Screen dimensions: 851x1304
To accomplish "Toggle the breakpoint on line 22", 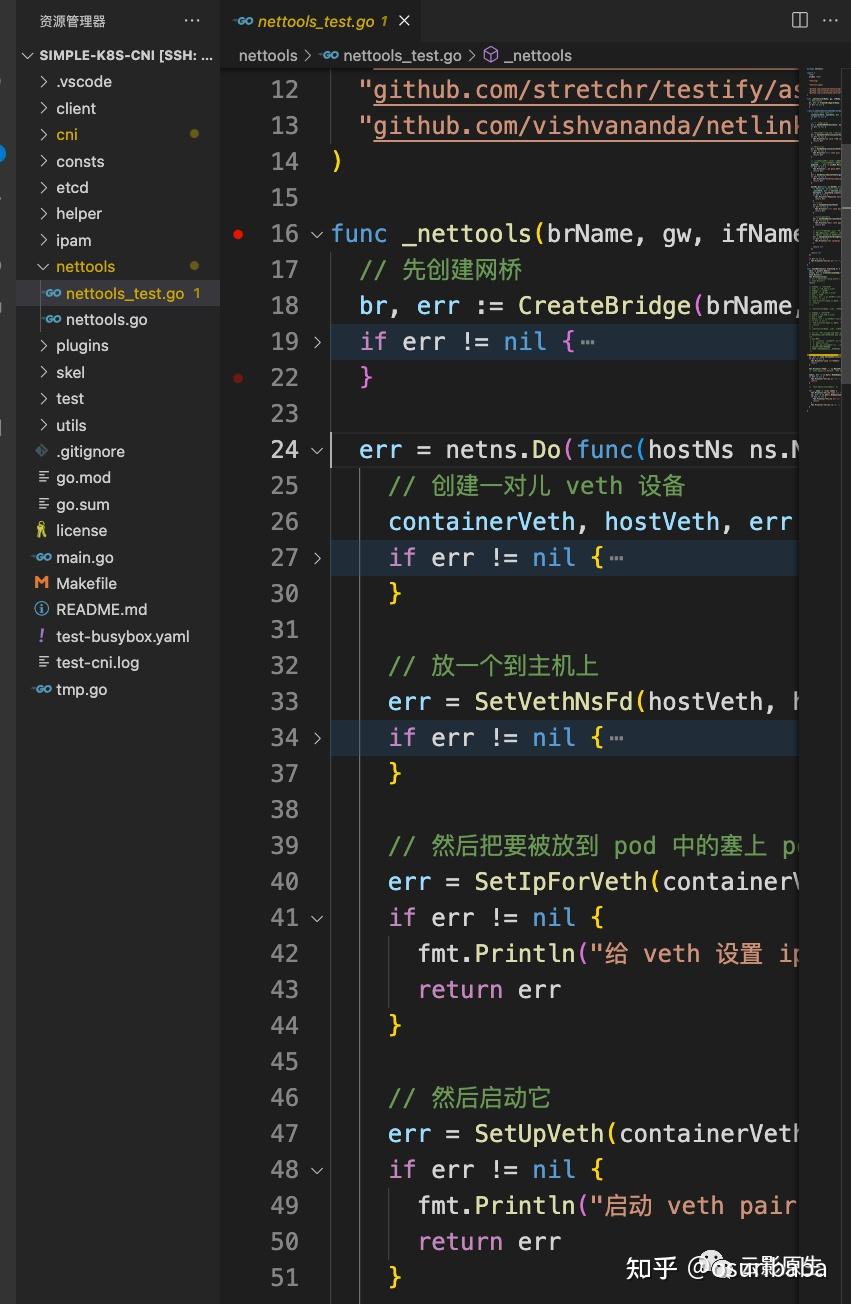I will pyautogui.click(x=238, y=378).
